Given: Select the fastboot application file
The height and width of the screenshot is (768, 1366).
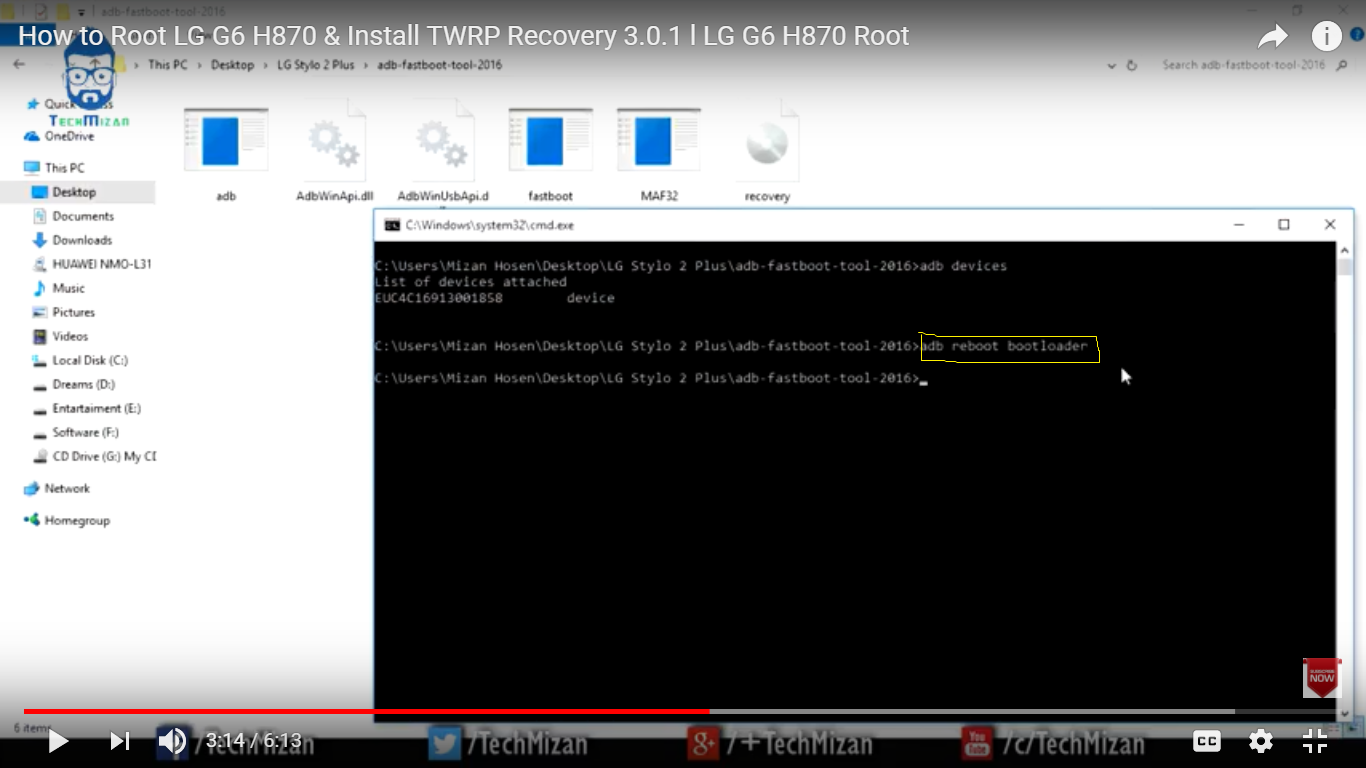Looking at the screenshot, I should point(550,153).
